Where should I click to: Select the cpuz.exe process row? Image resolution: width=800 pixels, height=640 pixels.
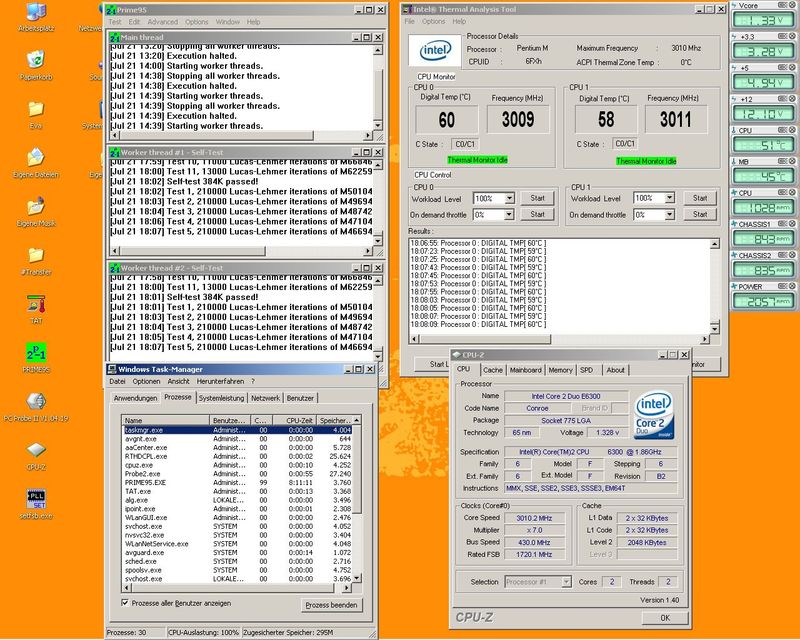pyautogui.click(x=237, y=465)
